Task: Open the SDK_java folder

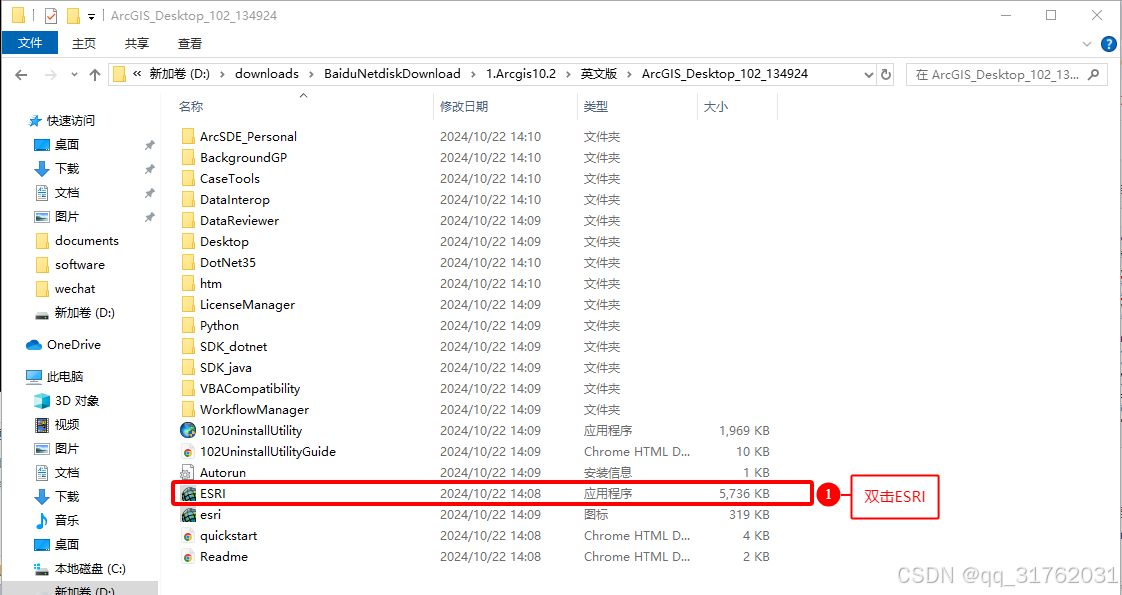Action: (x=225, y=368)
